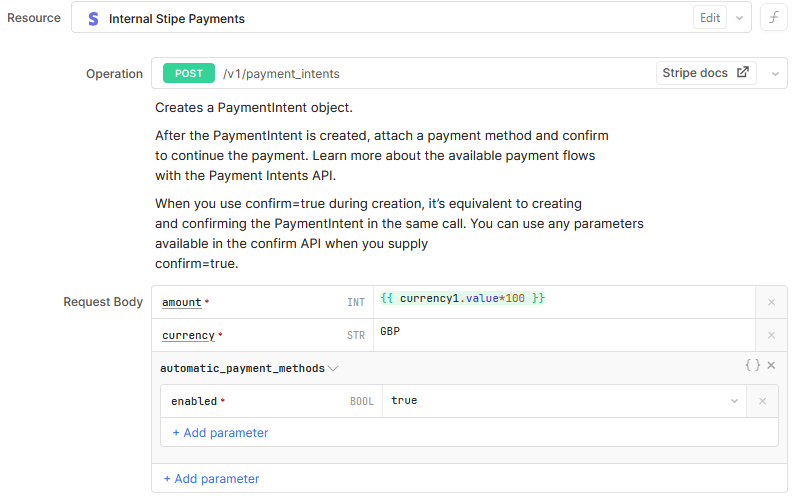The width and height of the screenshot is (798, 501).
Task: Add parameter to the request body
Action: (x=211, y=479)
